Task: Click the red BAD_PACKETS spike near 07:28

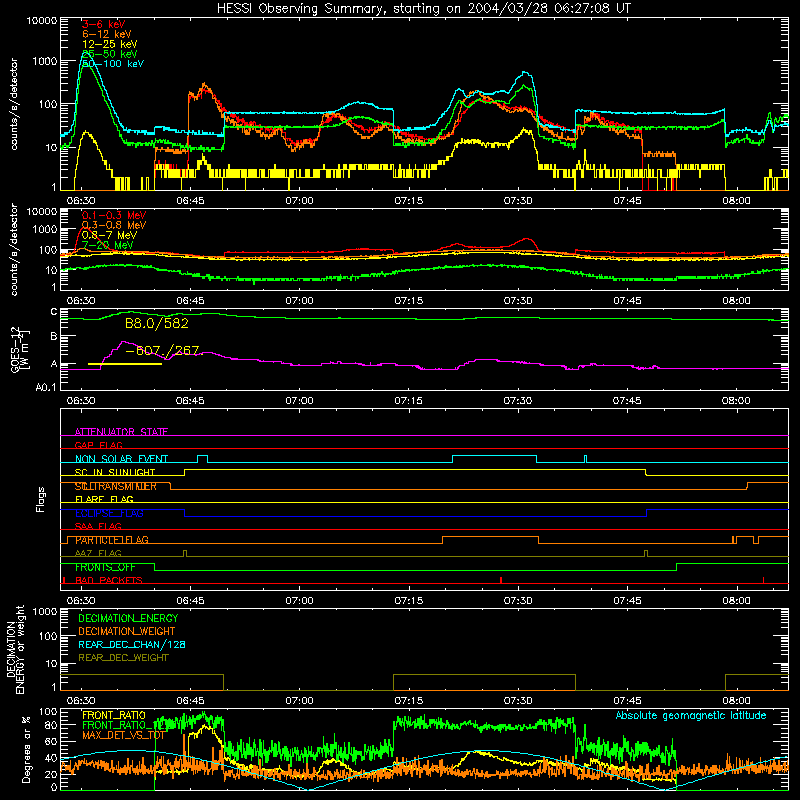Action: pos(501,580)
